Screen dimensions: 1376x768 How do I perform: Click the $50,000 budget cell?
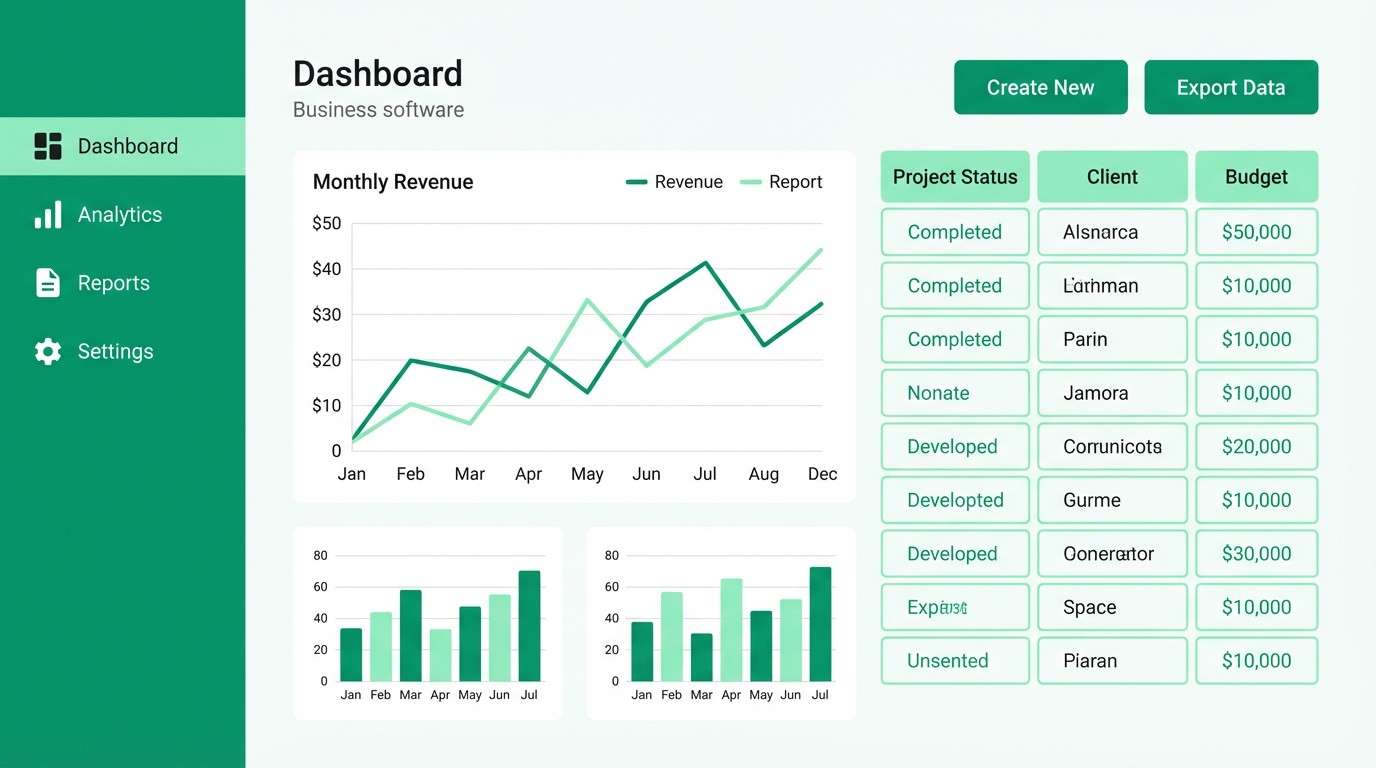tap(1256, 232)
